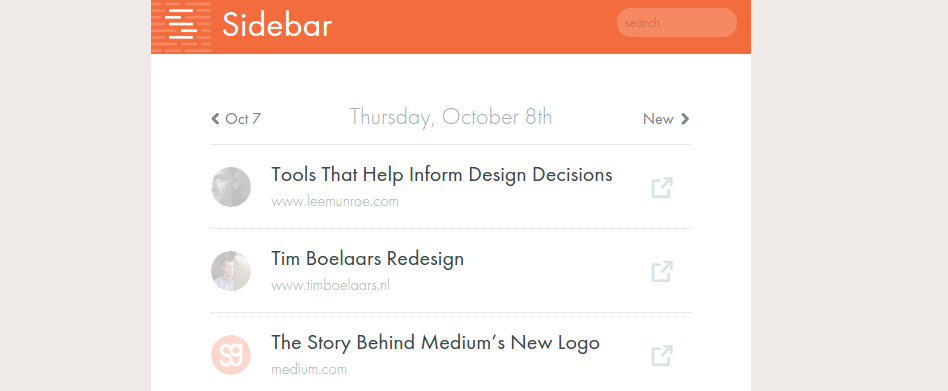Open the Tim Boelaars Redesign article
The image size is (948, 391).
coord(368,259)
